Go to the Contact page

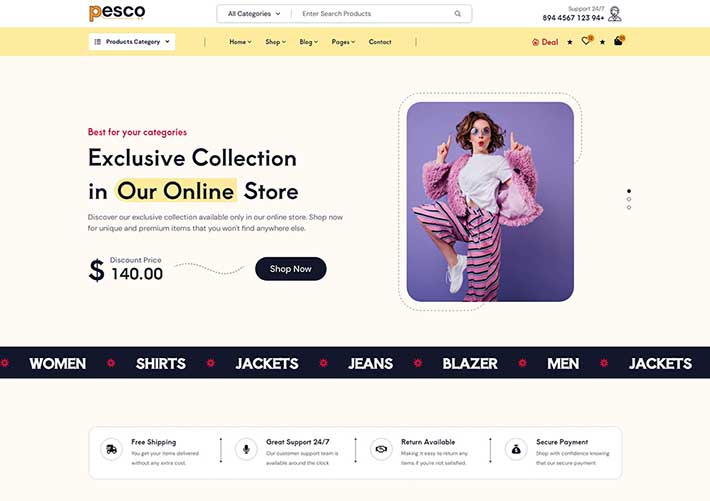[x=380, y=42]
